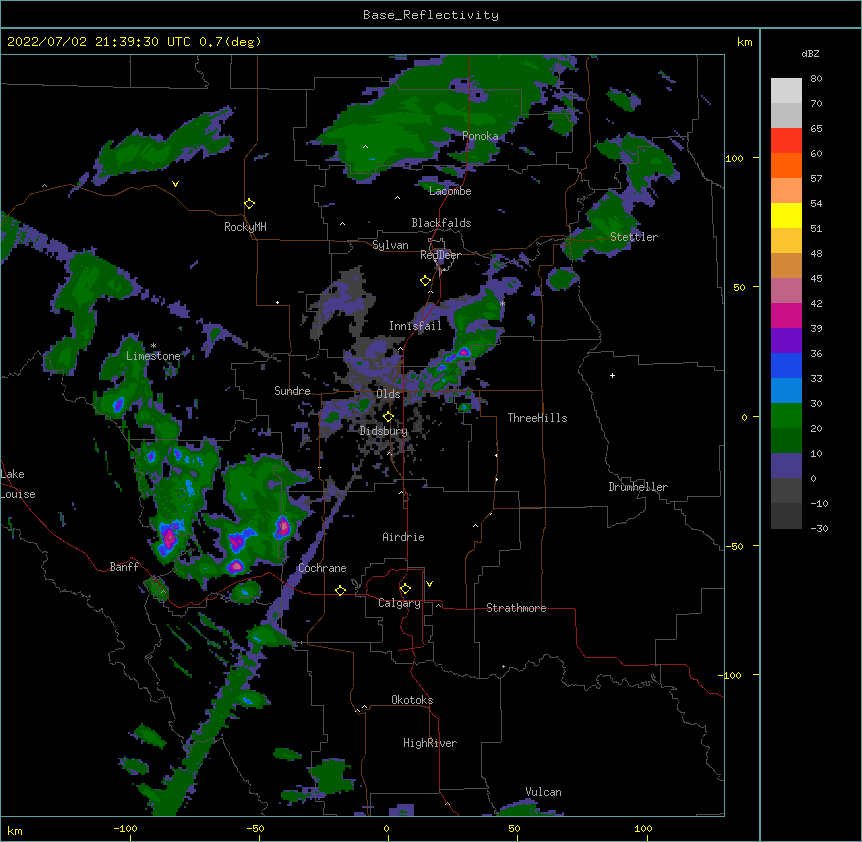
Task: Choose the orange 60 dBZ legend swatch
Action: pos(786,165)
